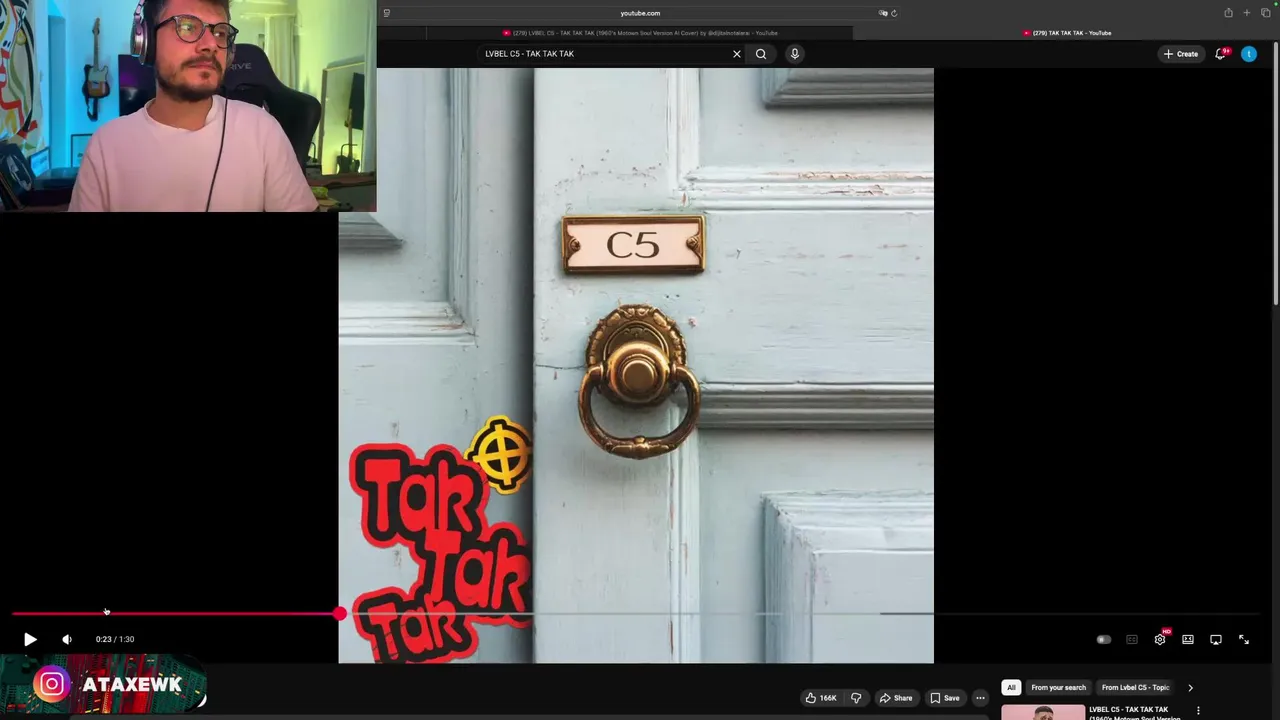Click the youtube.com address bar

pos(640,13)
